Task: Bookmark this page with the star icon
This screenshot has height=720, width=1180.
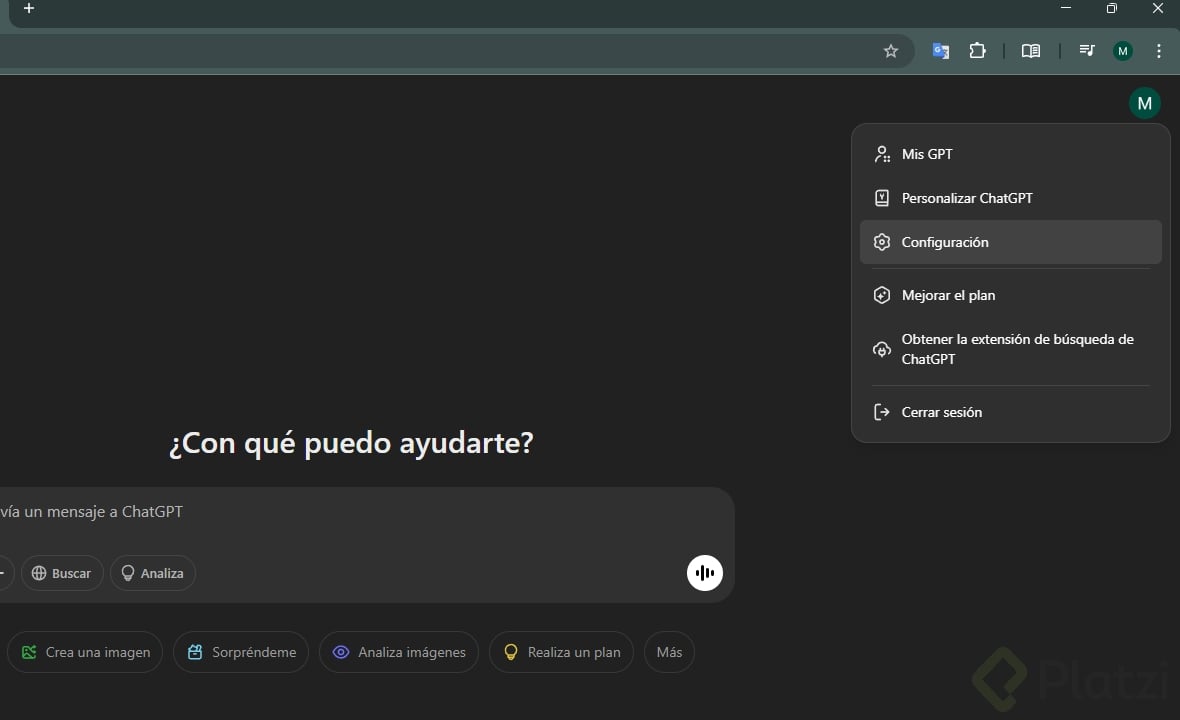Action: click(891, 51)
